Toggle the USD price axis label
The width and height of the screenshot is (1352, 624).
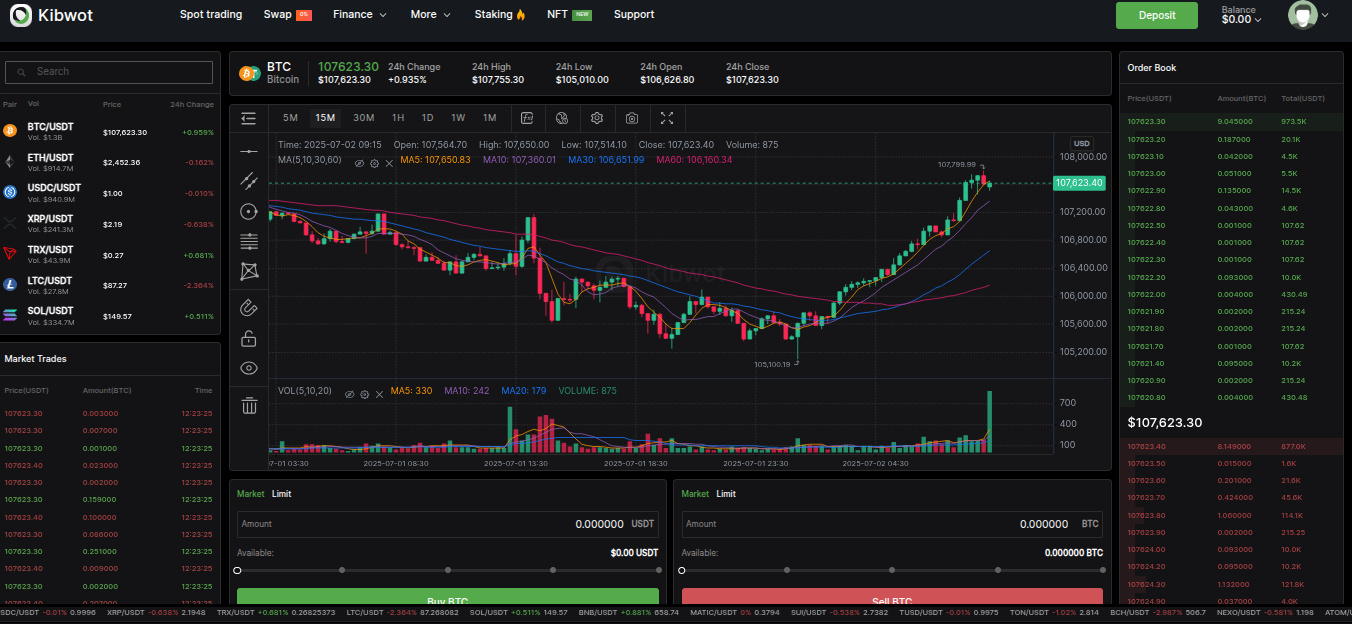click(1081, 144)
